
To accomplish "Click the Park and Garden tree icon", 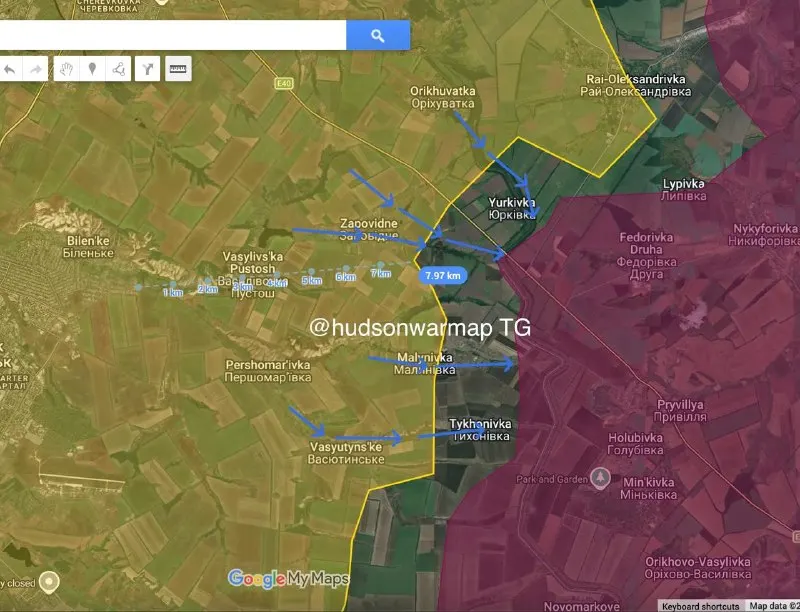I will 601,478.
